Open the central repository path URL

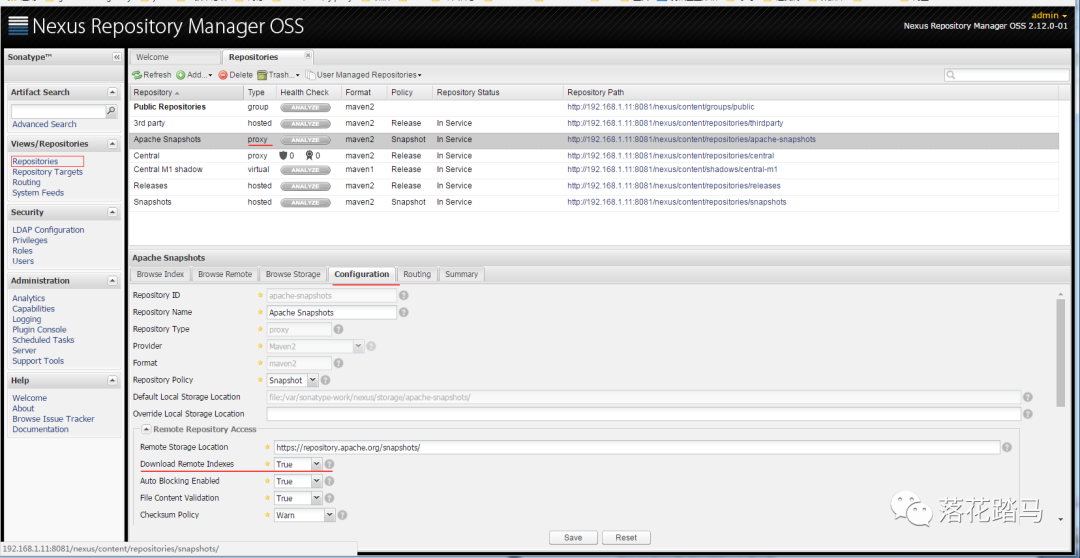670,156
